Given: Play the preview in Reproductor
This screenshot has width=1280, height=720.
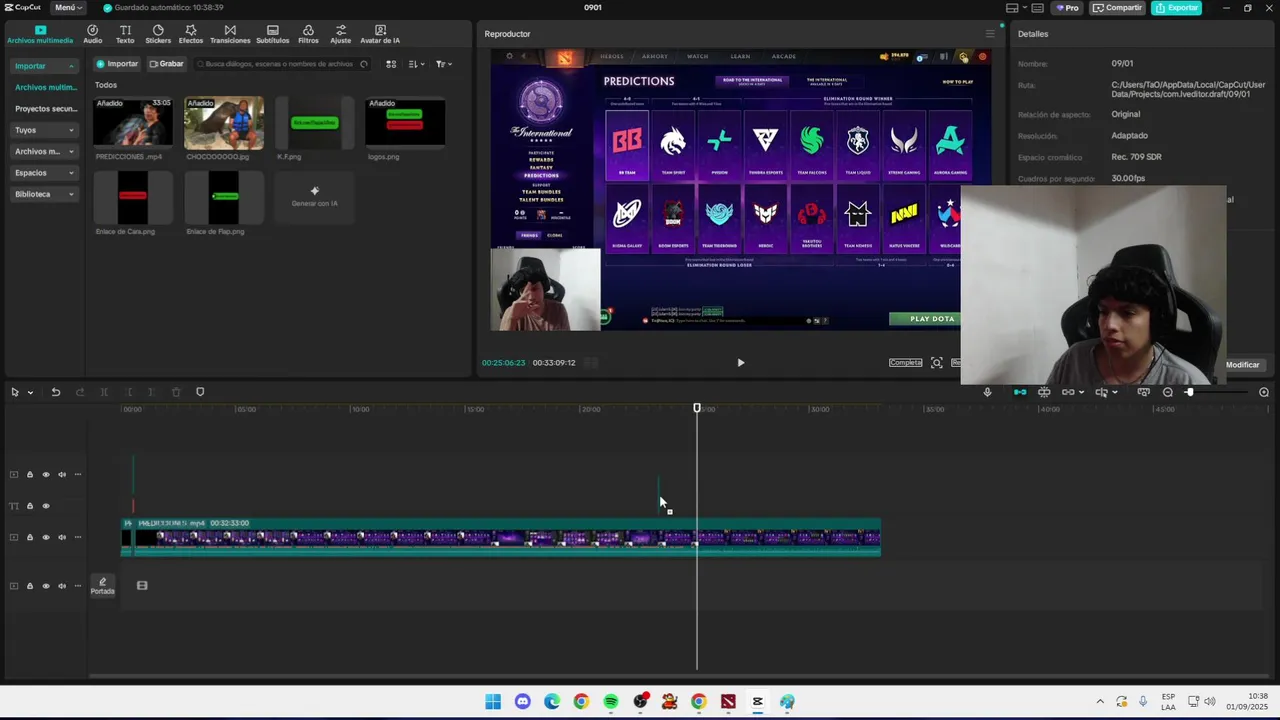Looking at the screenshot, I should coord(740,363).
